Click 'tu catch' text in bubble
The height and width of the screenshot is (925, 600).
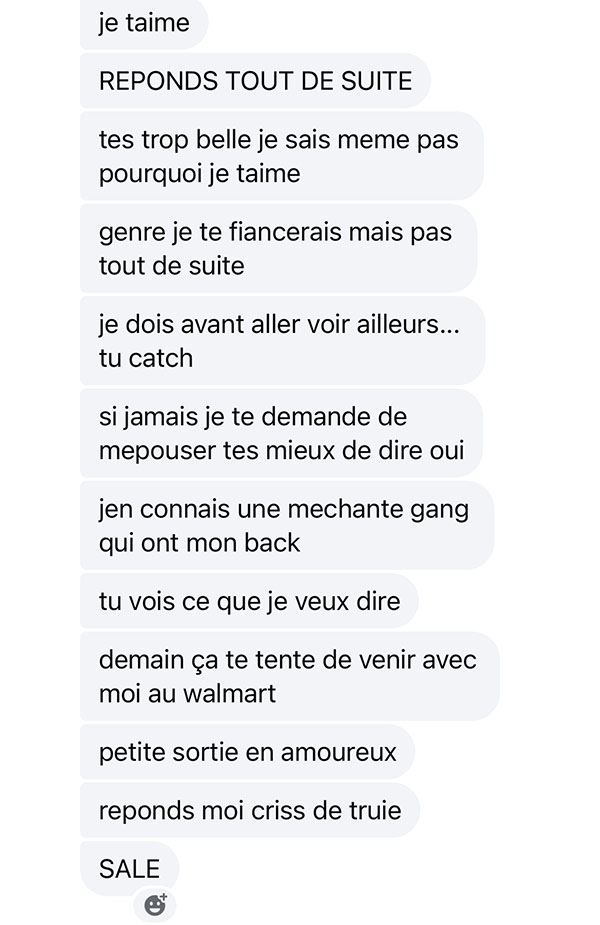[146, 359]
